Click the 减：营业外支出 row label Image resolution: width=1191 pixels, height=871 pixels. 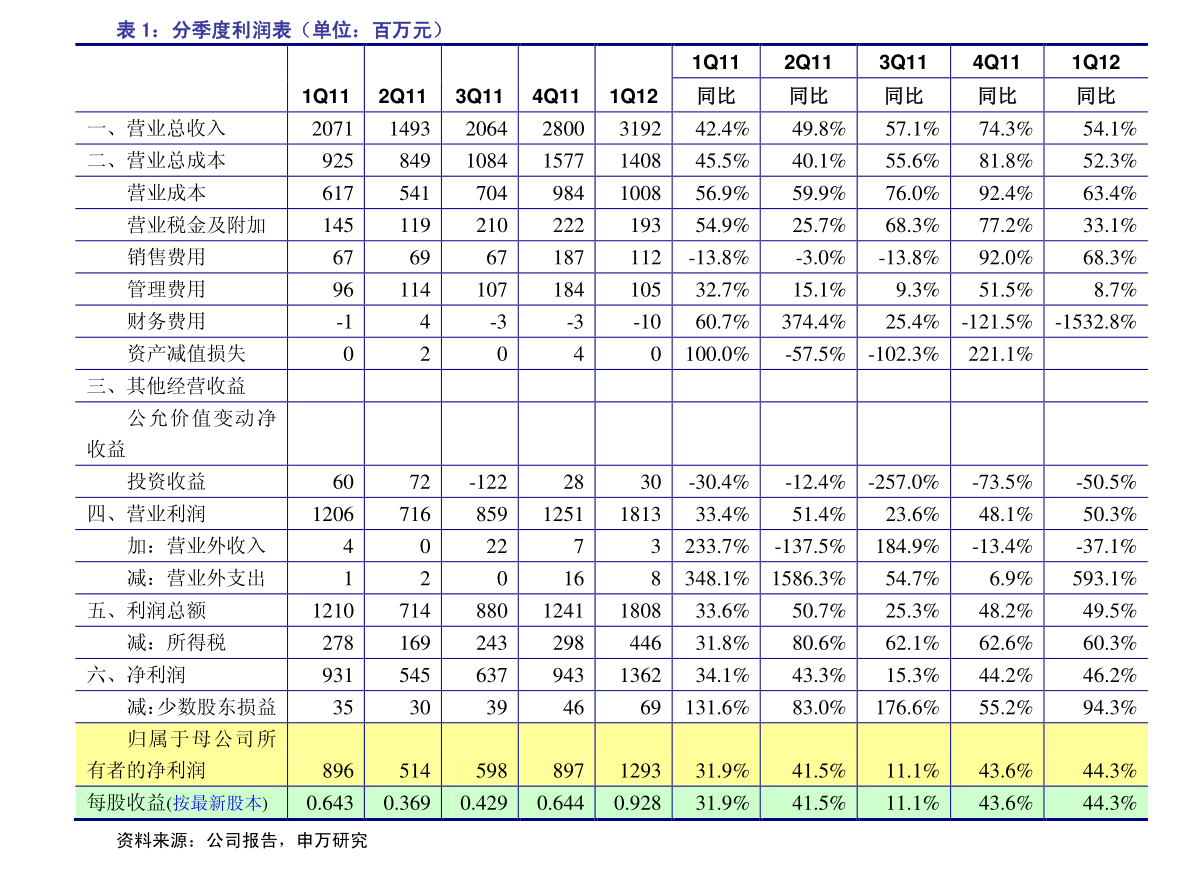pos(196,579)
